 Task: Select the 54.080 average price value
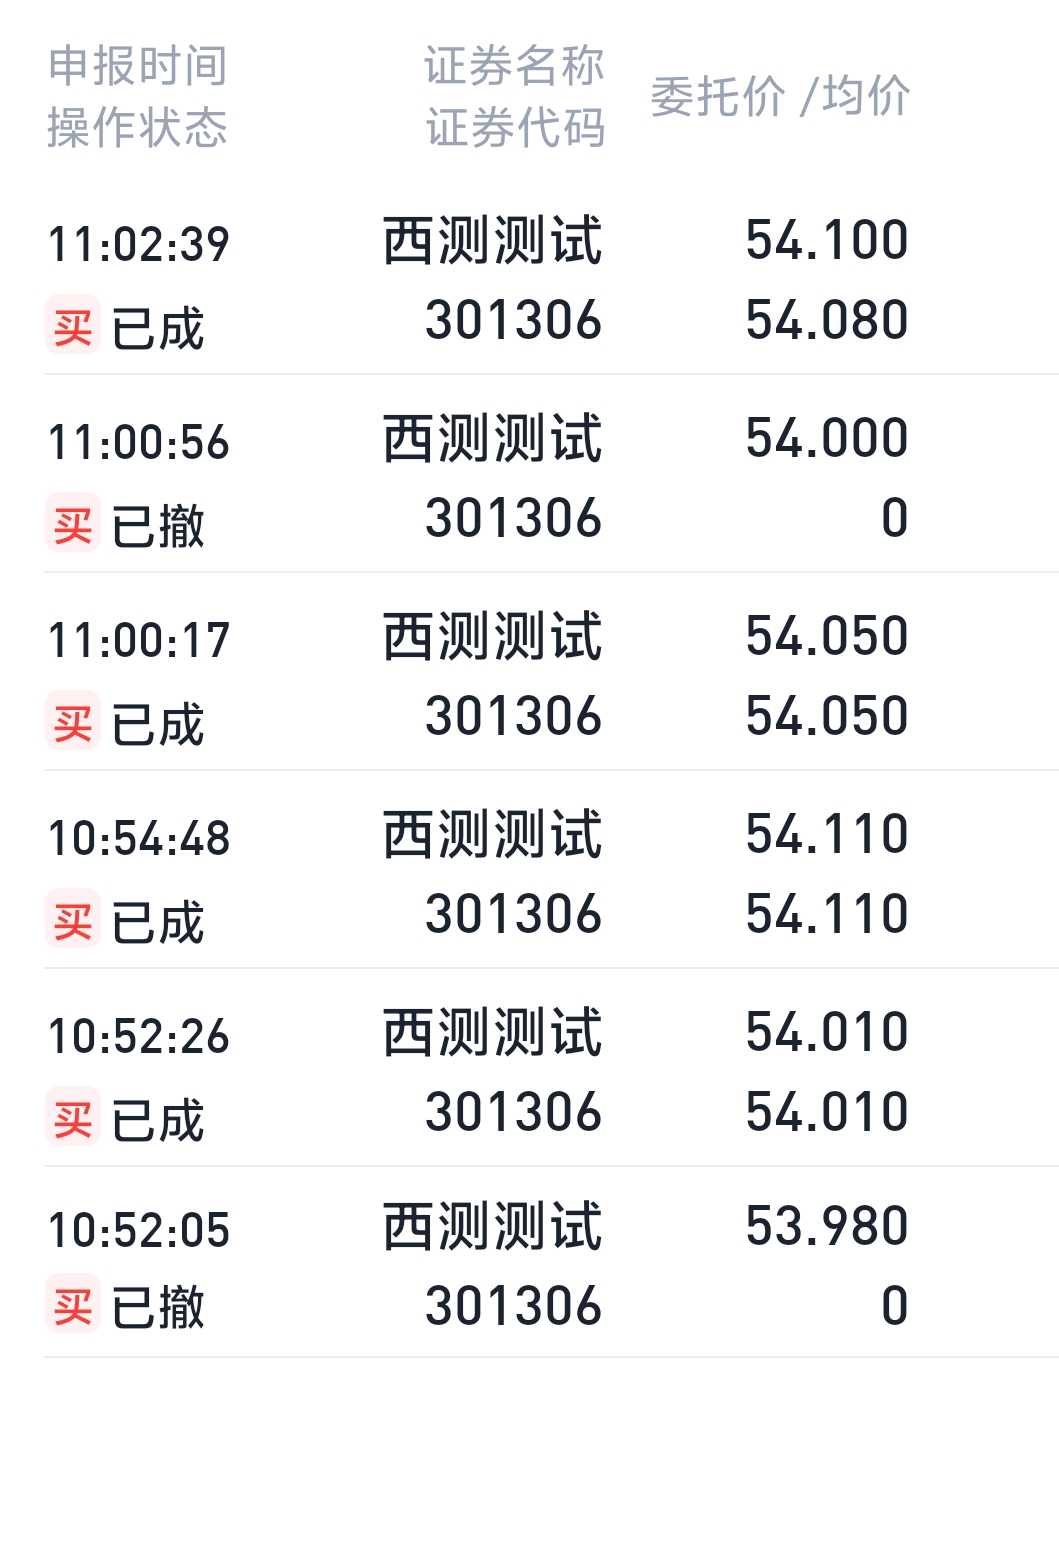click(827, 320)
